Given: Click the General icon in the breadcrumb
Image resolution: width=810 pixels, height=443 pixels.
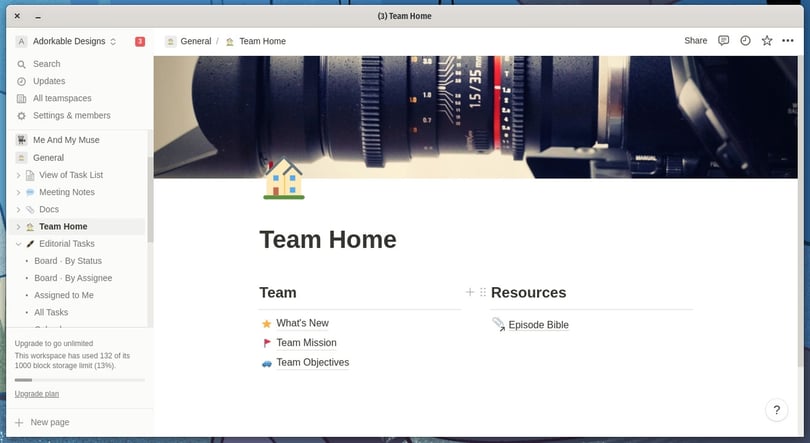Looking at the screenshot, I should (170, 41).
